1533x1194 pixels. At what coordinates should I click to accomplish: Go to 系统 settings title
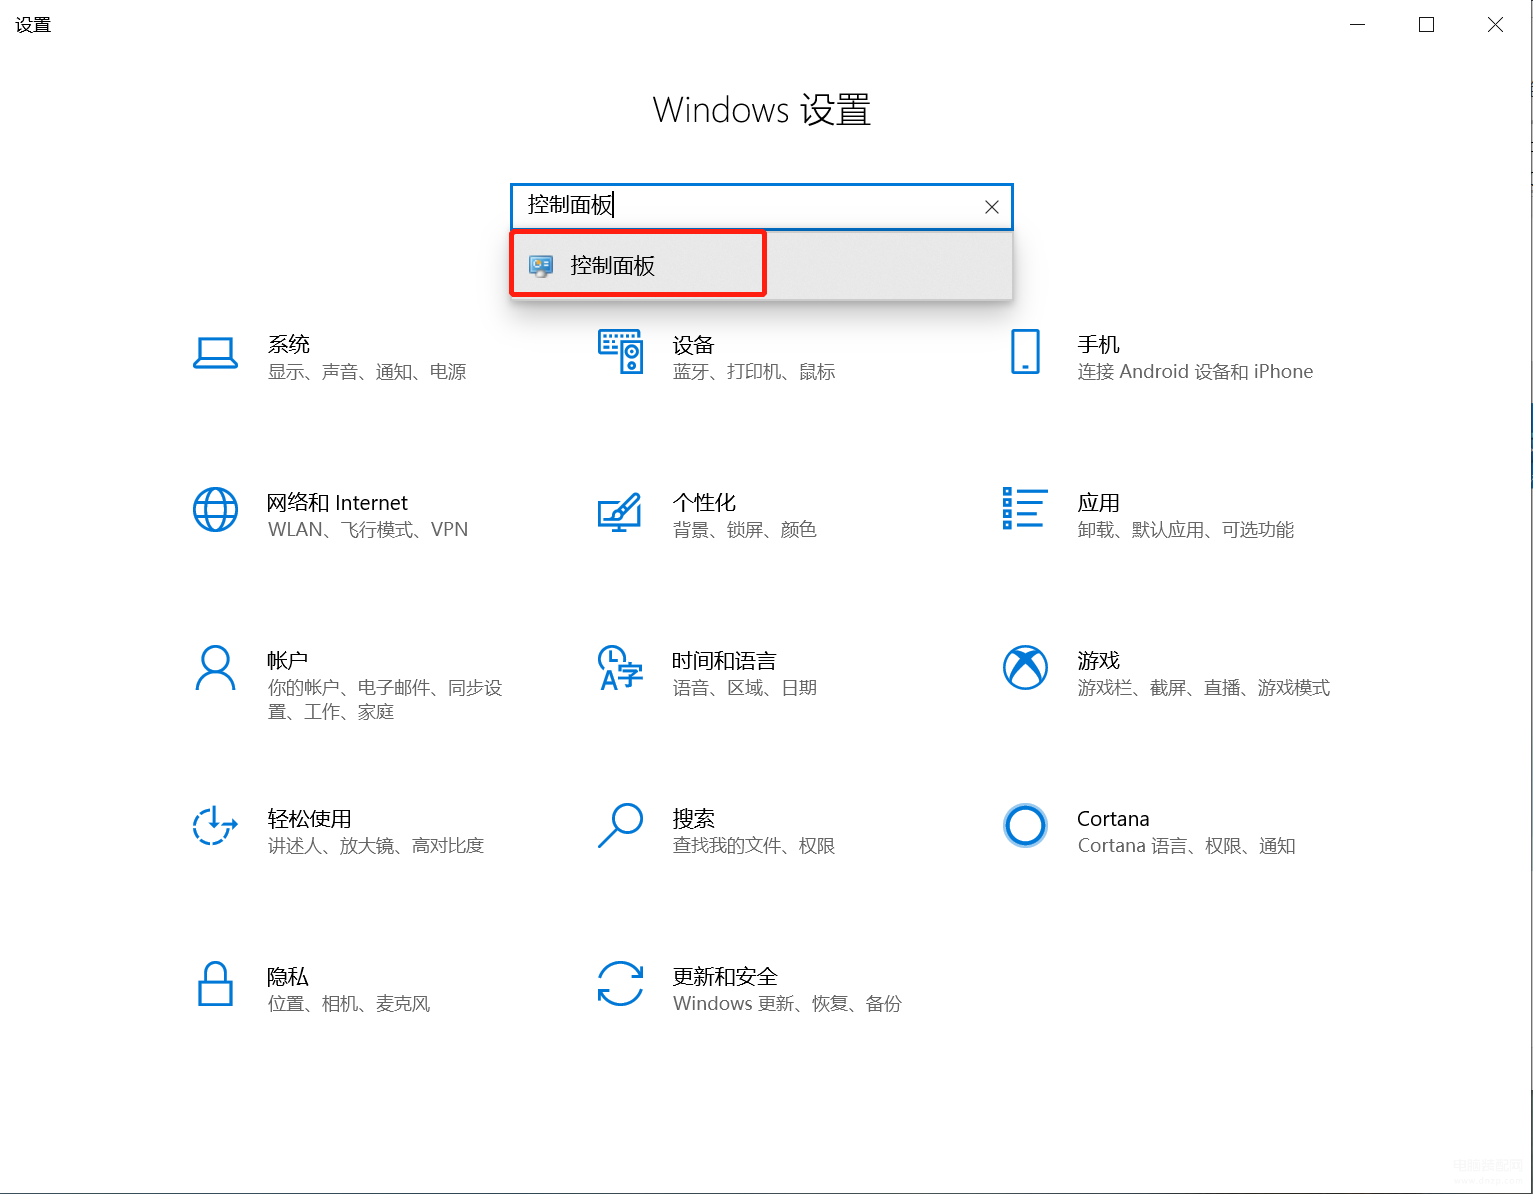pyautogui.click(x=289, y=344)
